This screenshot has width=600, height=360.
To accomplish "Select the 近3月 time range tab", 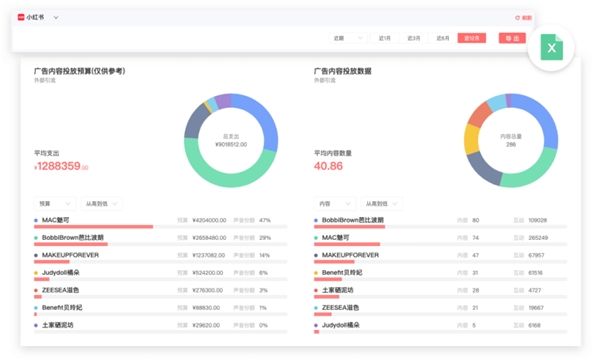I will [414, 38].
